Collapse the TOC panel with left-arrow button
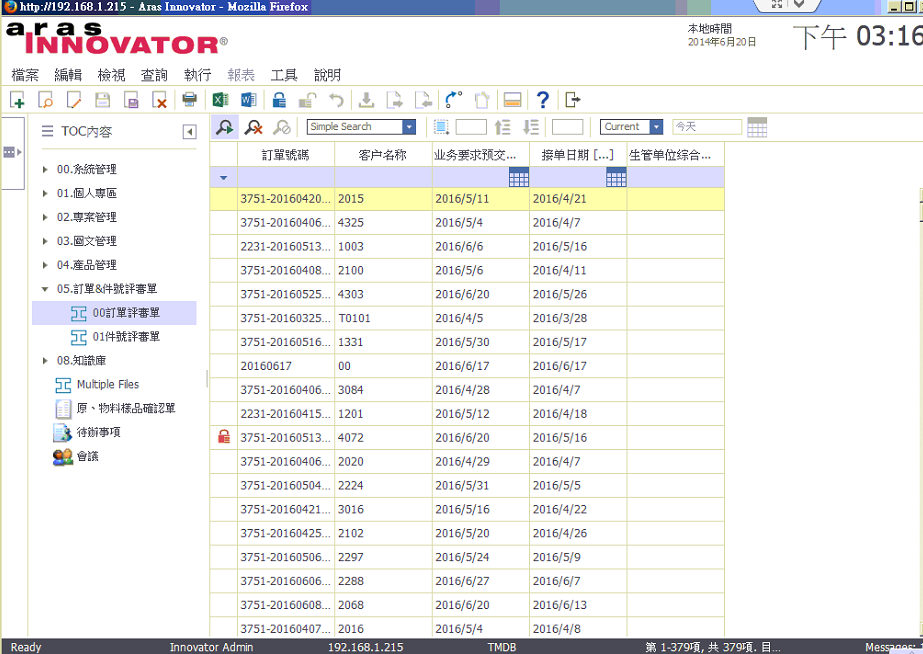Screen dimensions: 923x654 click(x=189, y=131)
